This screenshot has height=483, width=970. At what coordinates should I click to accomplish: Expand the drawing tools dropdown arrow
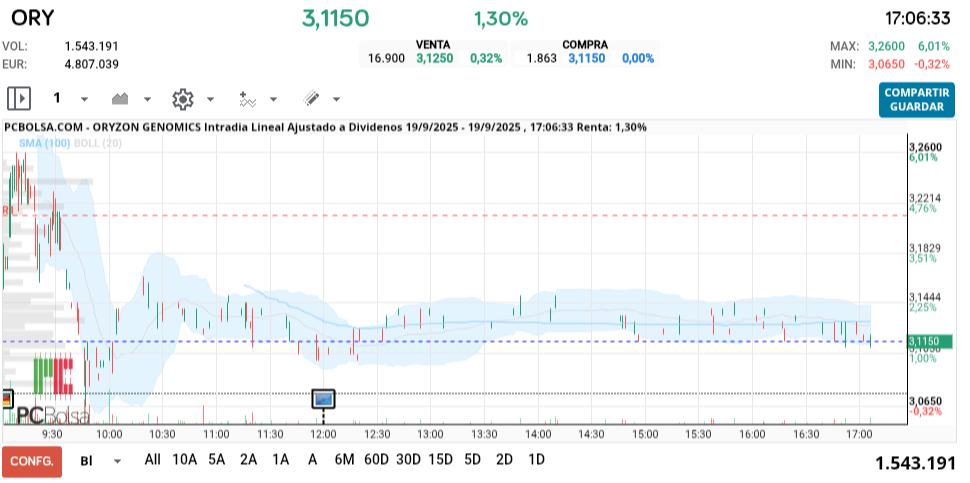point(337,99)
